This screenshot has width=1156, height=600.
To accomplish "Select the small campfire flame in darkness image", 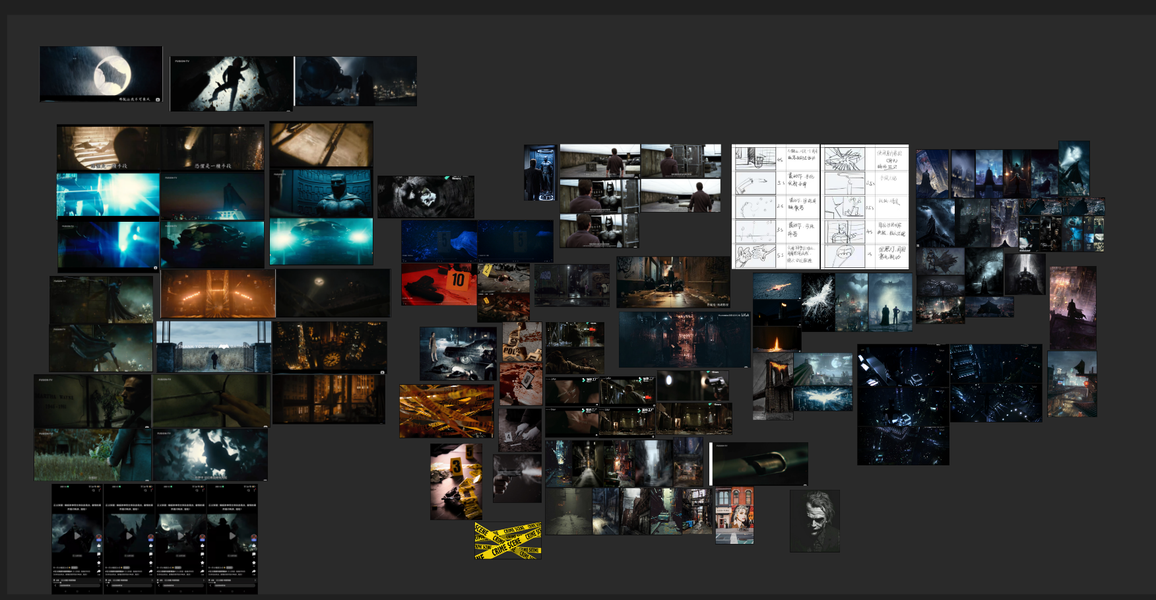I will pos(776,339).
